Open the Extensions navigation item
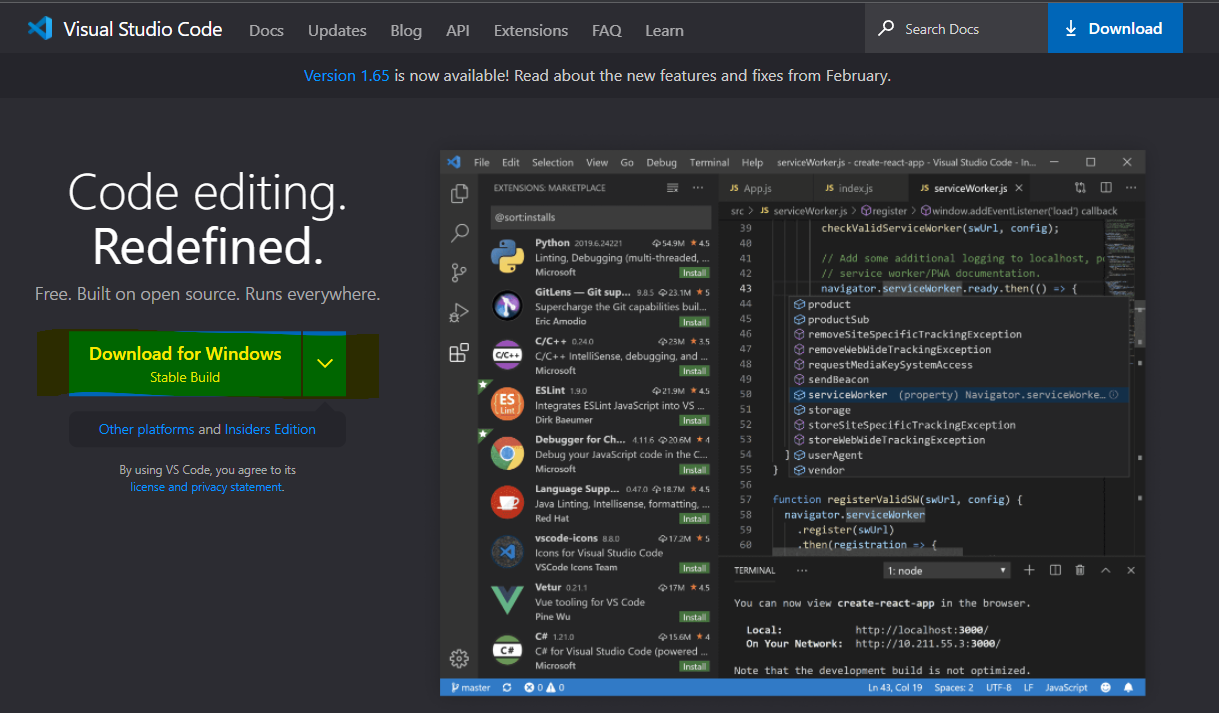Image resolution: width=1219 pixels, height=713 pixels. point(531,31)
